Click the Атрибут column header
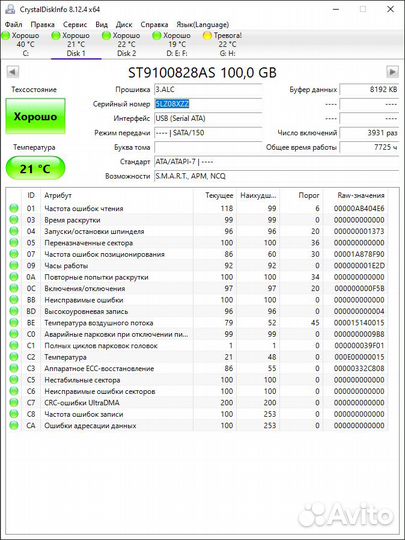405x540 pixels. pos(117,195)
